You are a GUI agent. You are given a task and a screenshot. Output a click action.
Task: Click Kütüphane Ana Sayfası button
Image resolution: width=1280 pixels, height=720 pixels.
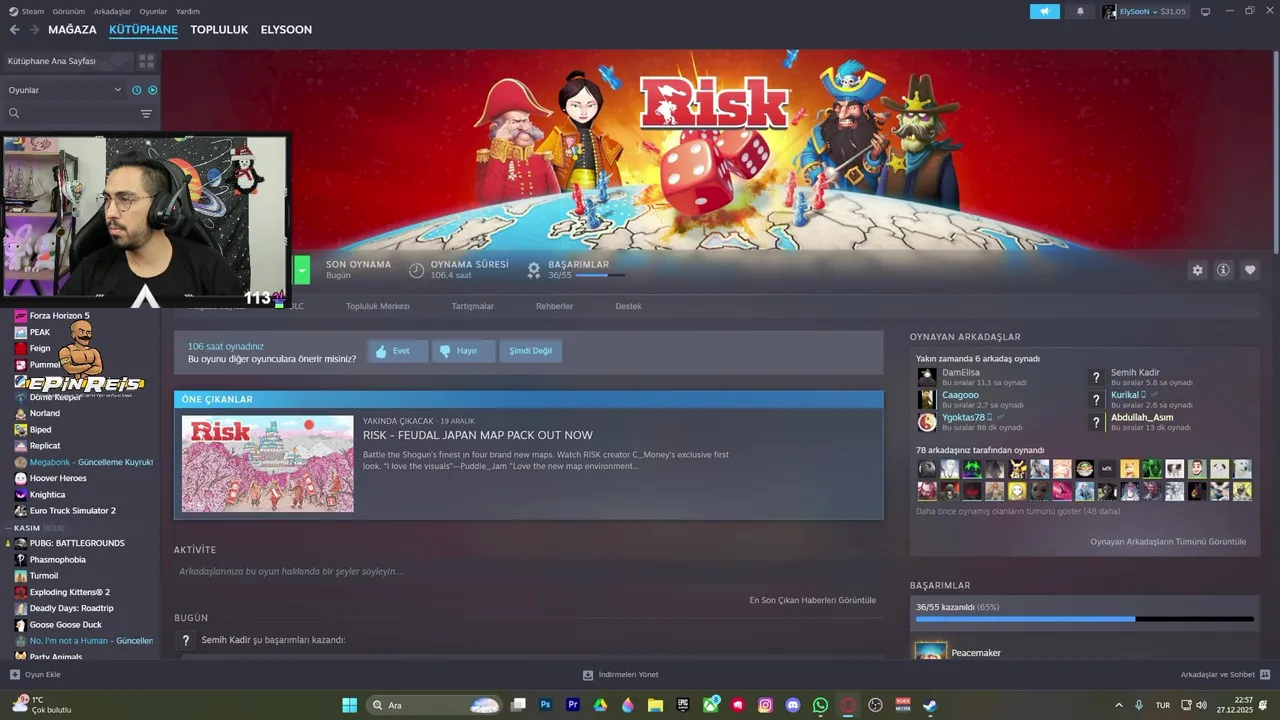point(66,61)
